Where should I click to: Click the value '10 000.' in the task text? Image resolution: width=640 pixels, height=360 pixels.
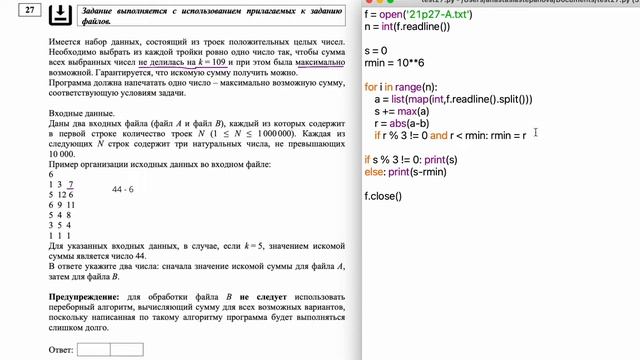coord(62,154)
